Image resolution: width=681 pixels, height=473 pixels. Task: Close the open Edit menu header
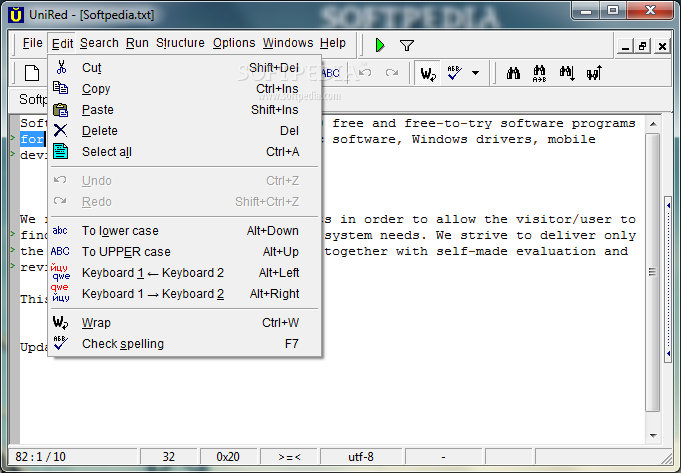point(62,43)
